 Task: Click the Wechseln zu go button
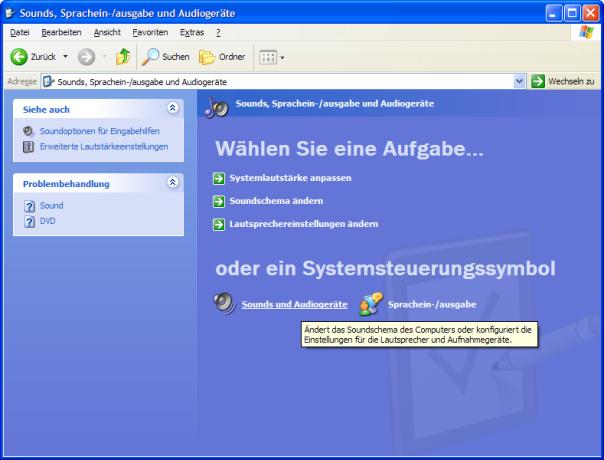tap(565, 80)
